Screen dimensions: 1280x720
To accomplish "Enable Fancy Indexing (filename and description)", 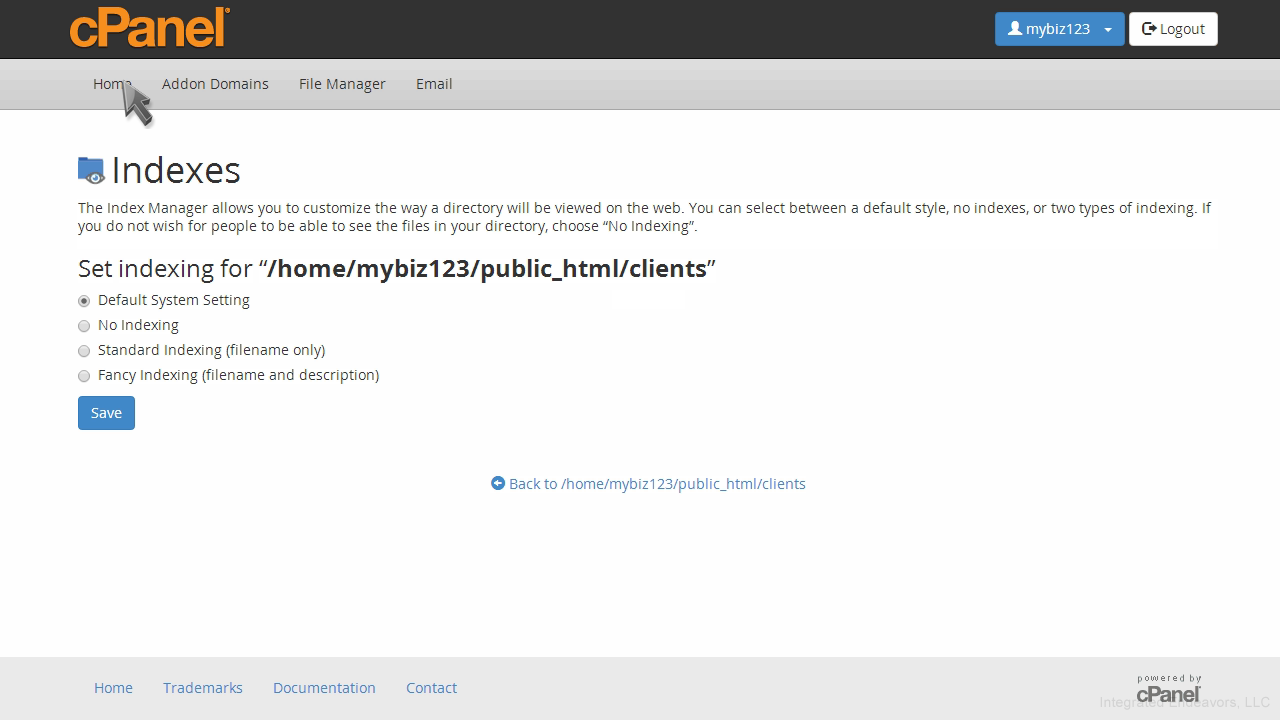I will tap(84, 376).
